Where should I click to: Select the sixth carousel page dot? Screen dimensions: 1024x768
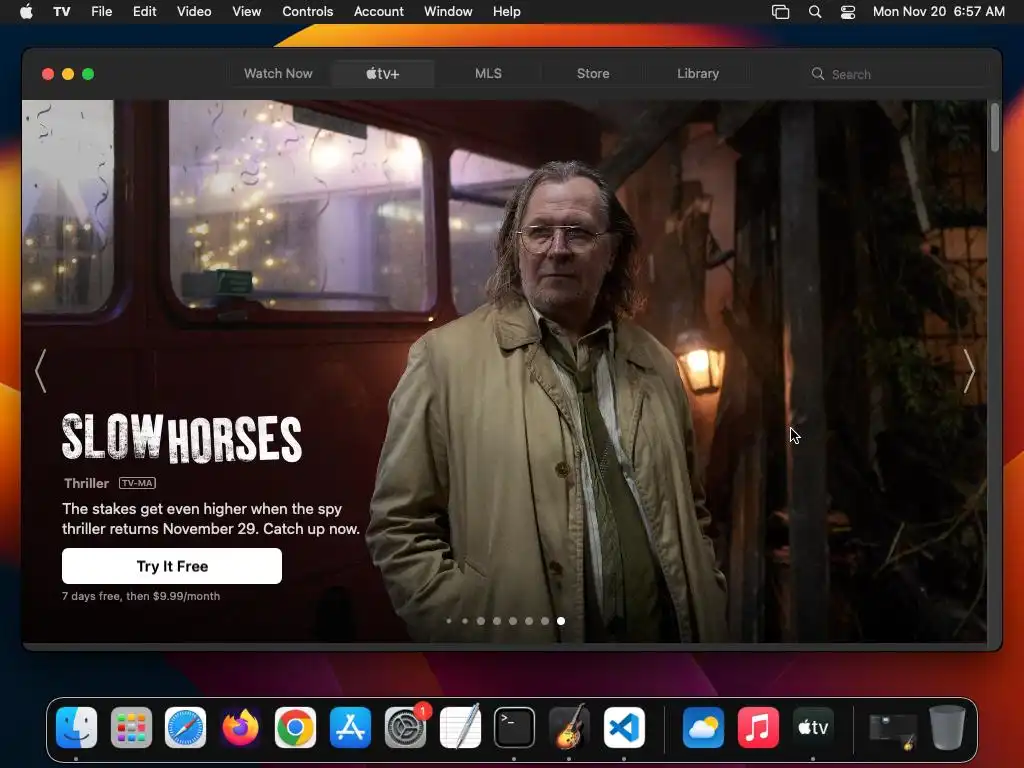pos(529,621)
